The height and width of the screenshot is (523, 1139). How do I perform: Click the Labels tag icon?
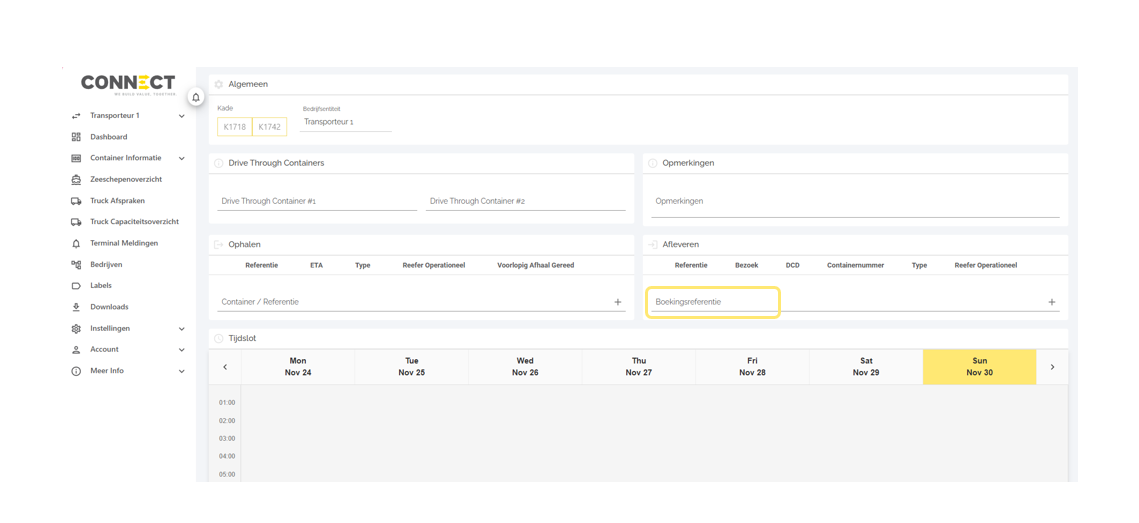point(76,286)
